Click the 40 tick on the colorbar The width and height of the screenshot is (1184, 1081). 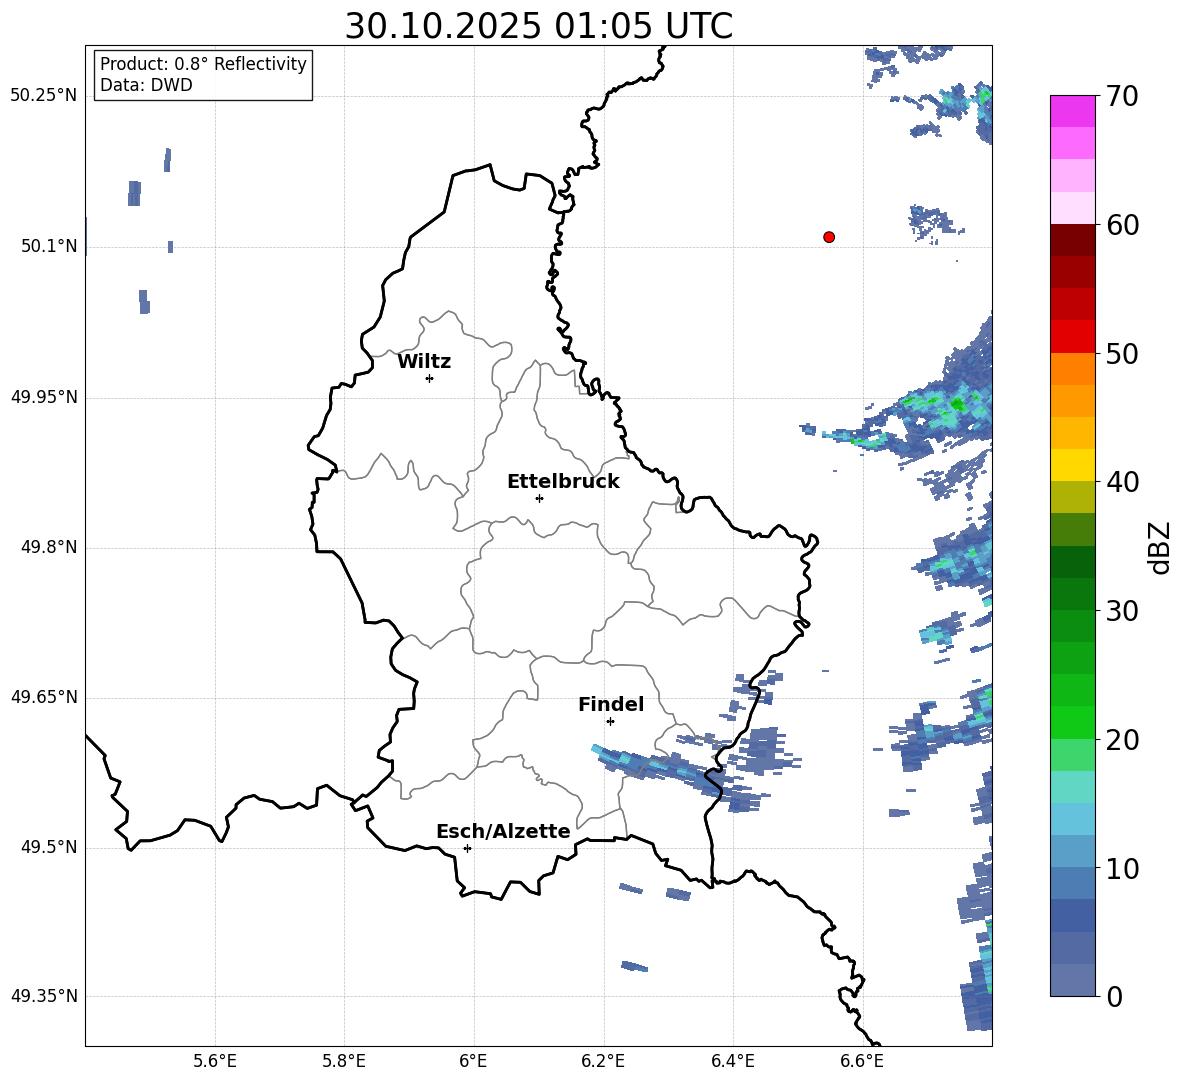1122,482
